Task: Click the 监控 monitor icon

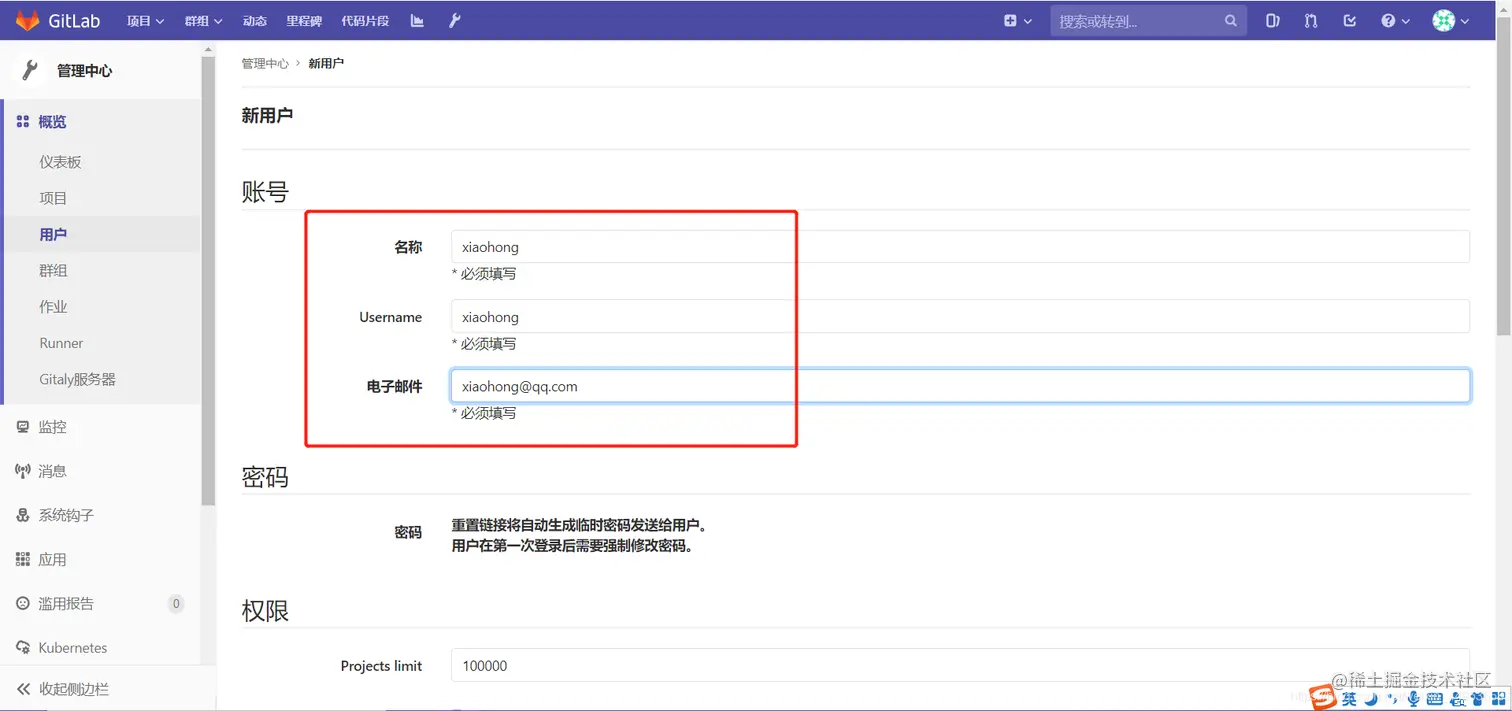Action: [x=23, y=427]
